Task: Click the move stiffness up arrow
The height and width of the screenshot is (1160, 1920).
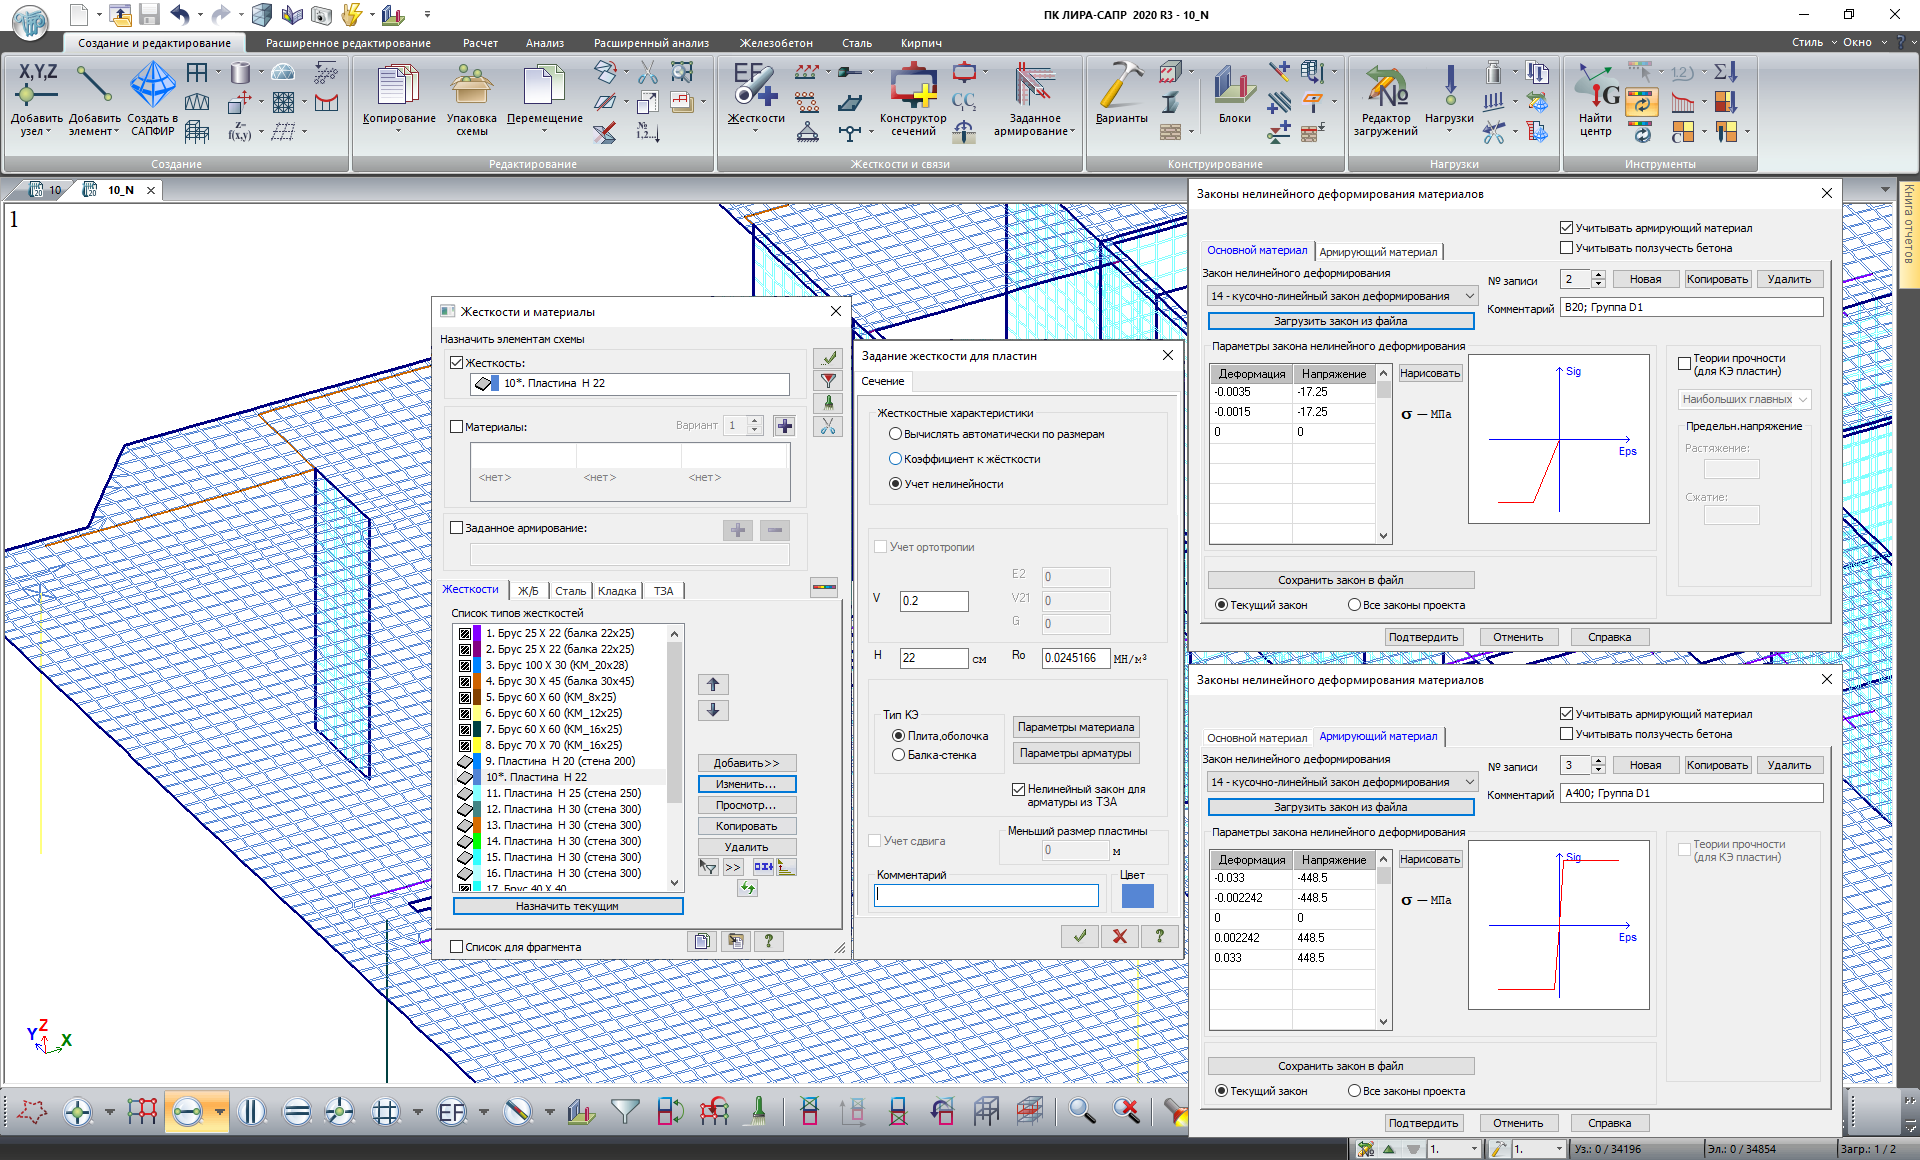Action: coord(713,684)
